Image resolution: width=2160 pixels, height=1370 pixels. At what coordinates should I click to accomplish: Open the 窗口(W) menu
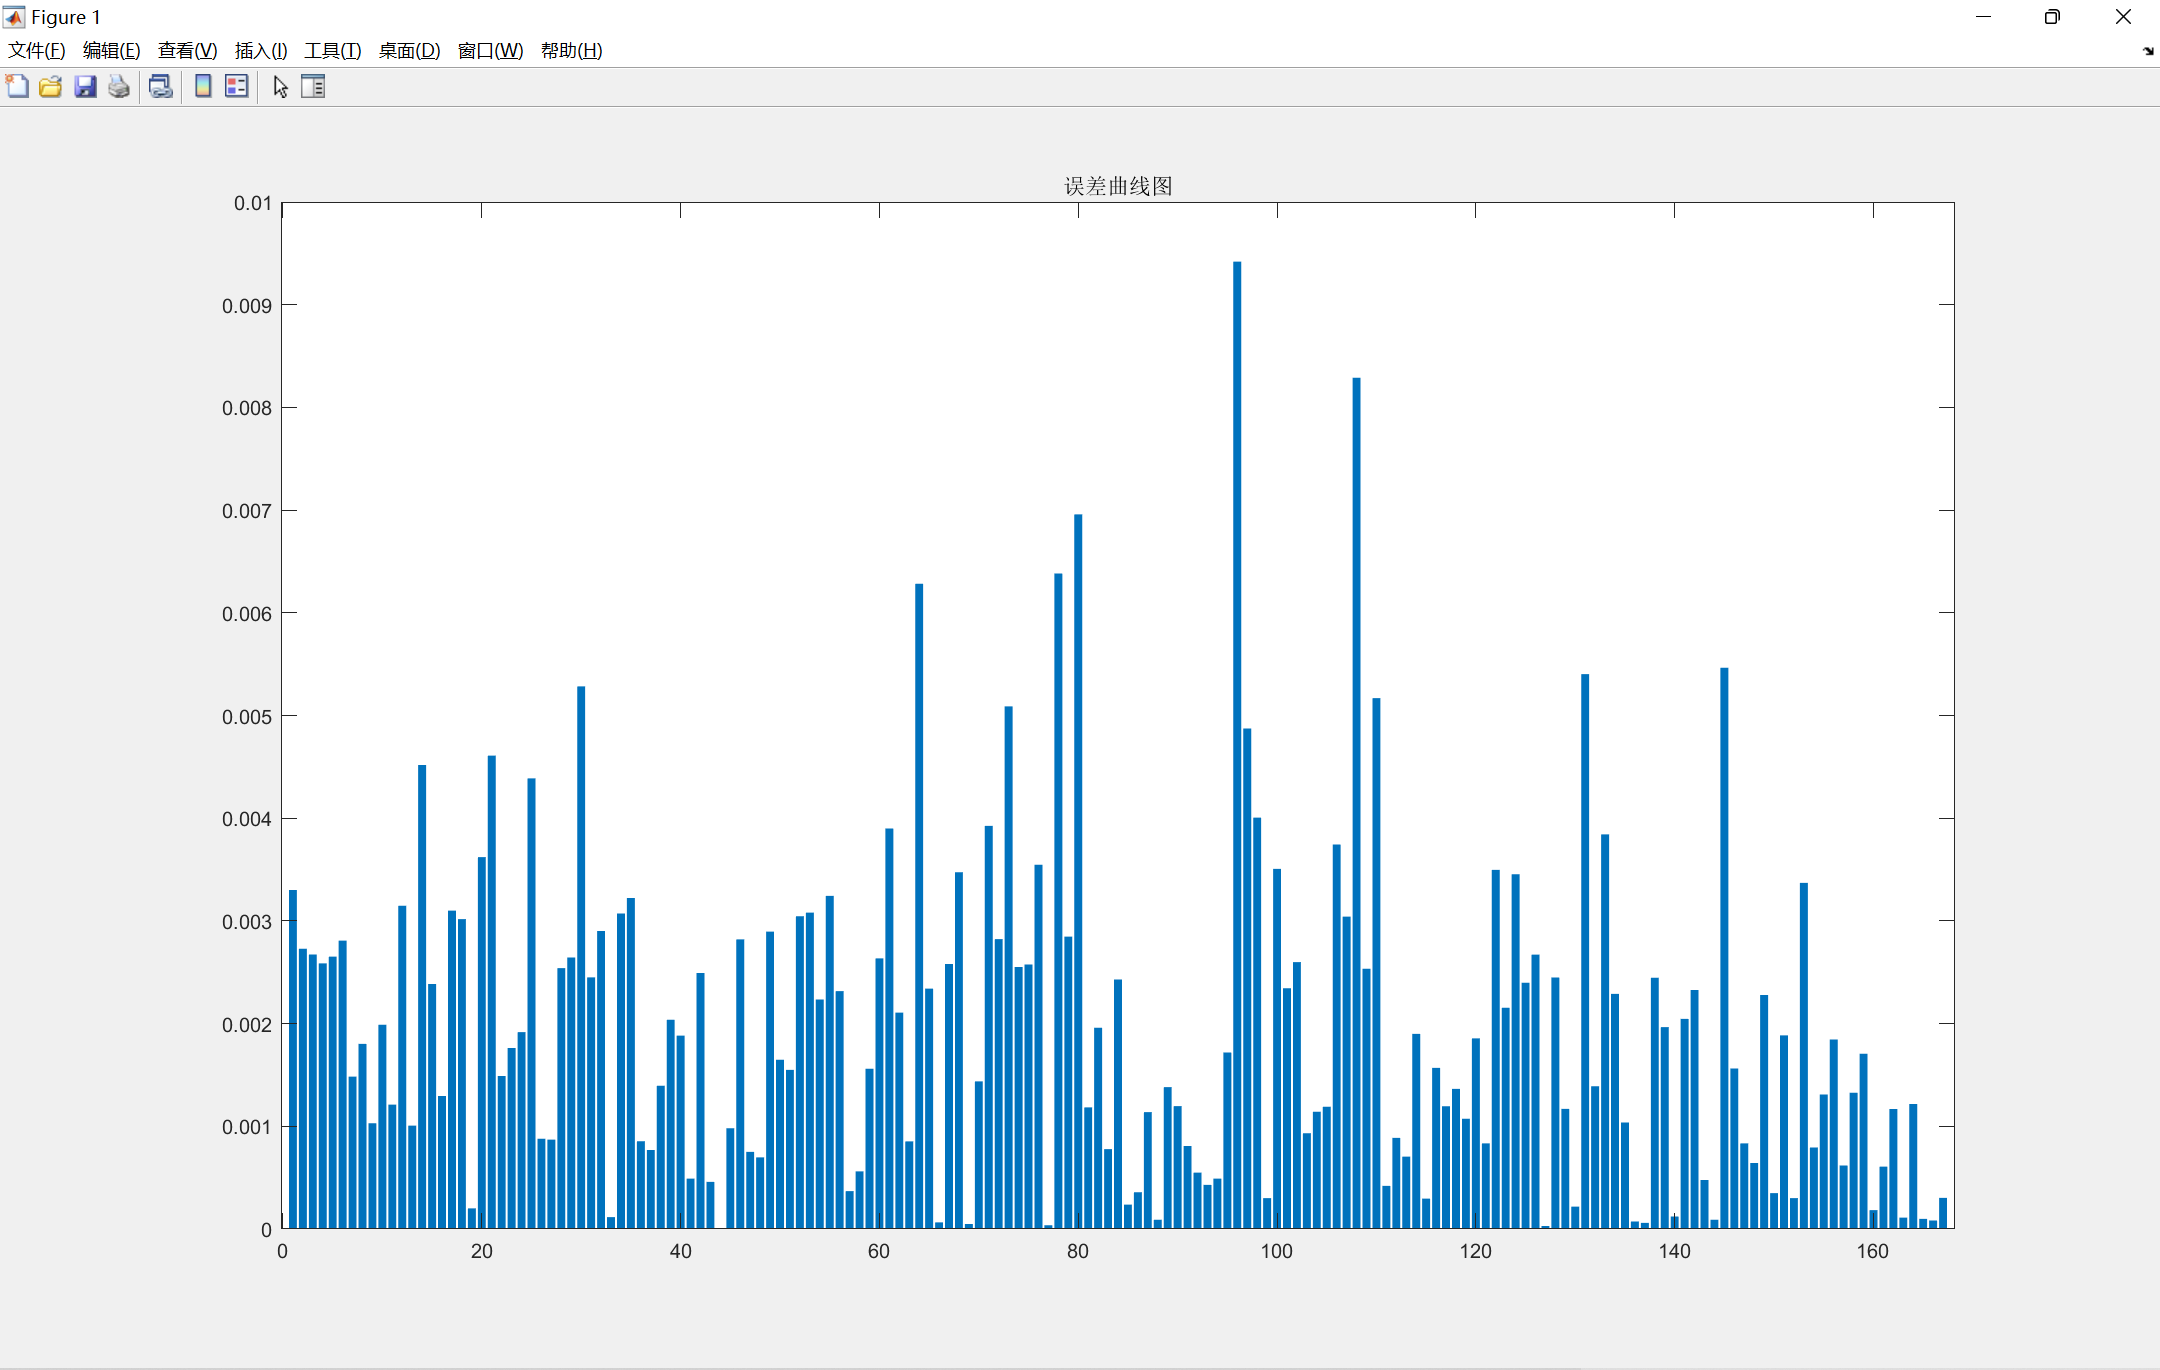[490, 51]
